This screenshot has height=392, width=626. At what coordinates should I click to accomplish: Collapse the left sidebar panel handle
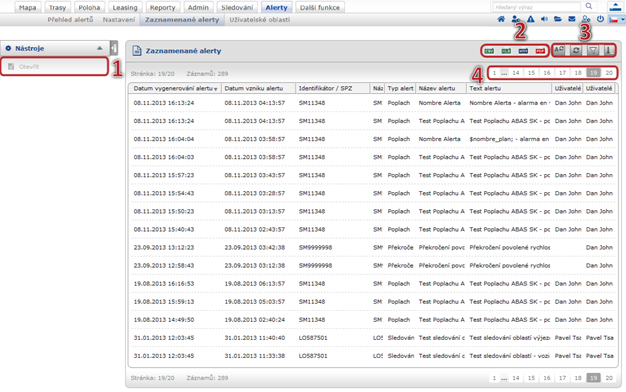tap(114, 48)
